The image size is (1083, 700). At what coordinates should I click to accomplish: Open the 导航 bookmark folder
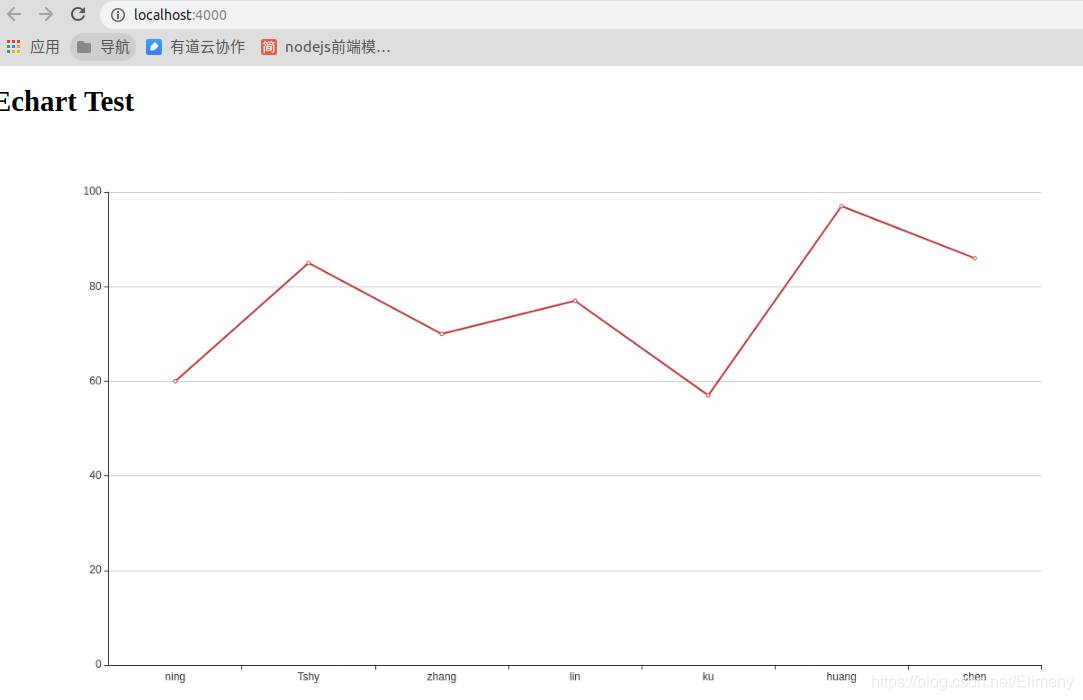103,47
